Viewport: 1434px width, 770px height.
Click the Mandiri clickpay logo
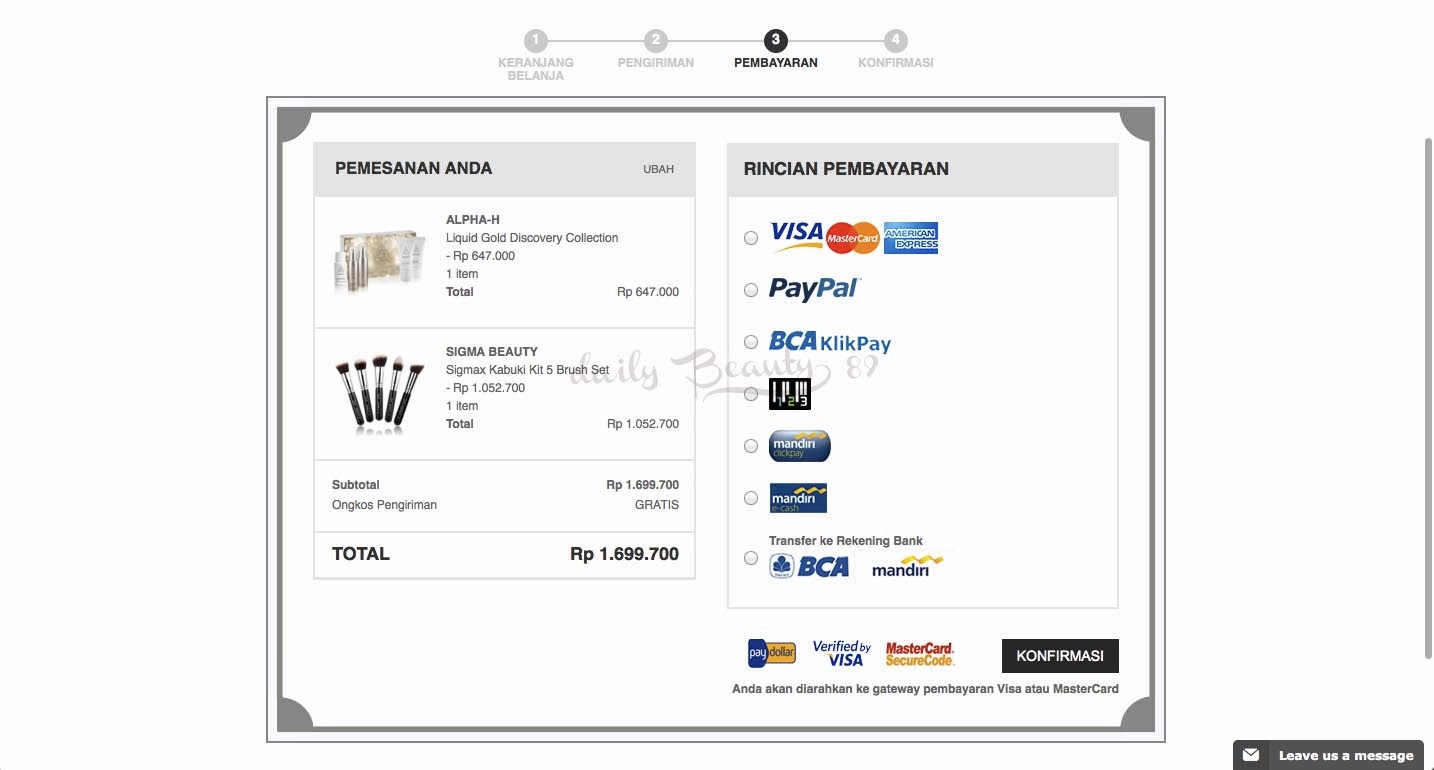point(800,446)
